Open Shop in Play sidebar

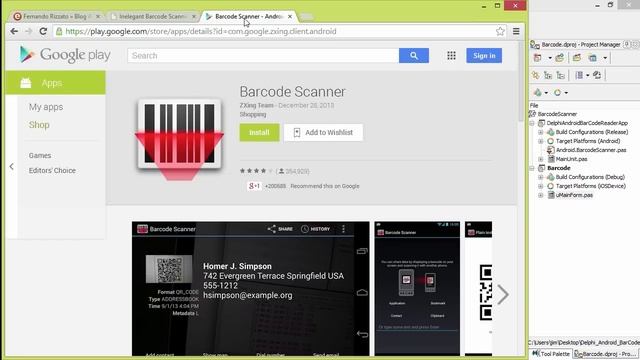(39, 125)
